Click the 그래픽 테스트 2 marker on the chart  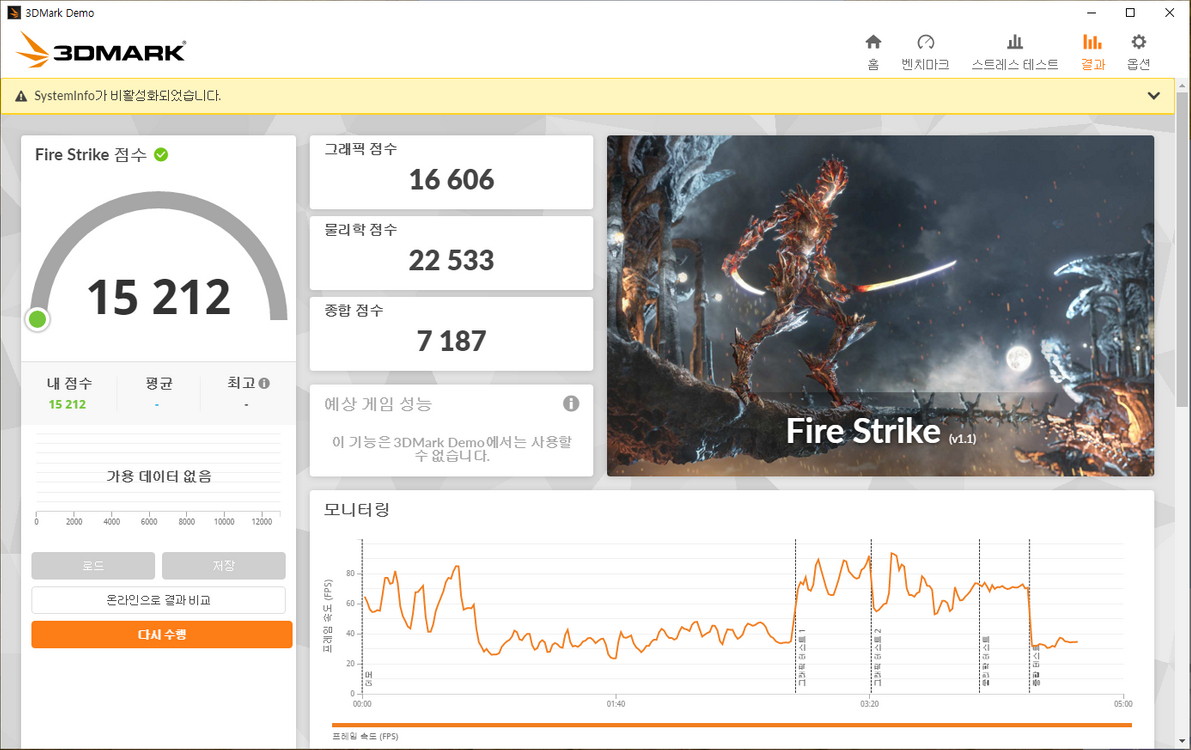[x=878, y=657]
